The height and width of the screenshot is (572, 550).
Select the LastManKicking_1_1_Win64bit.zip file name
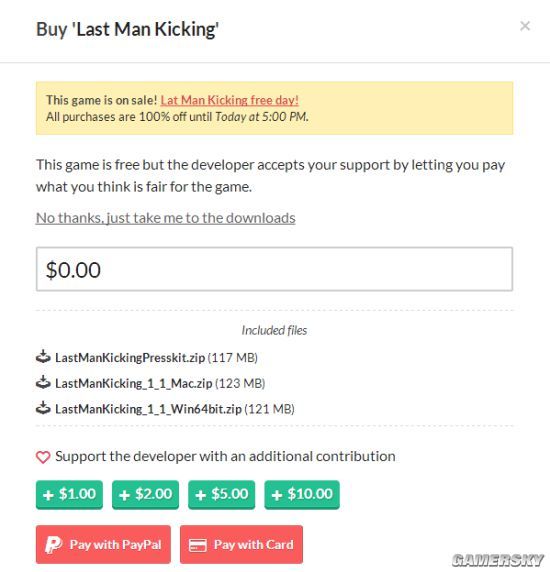click(148, 409)
